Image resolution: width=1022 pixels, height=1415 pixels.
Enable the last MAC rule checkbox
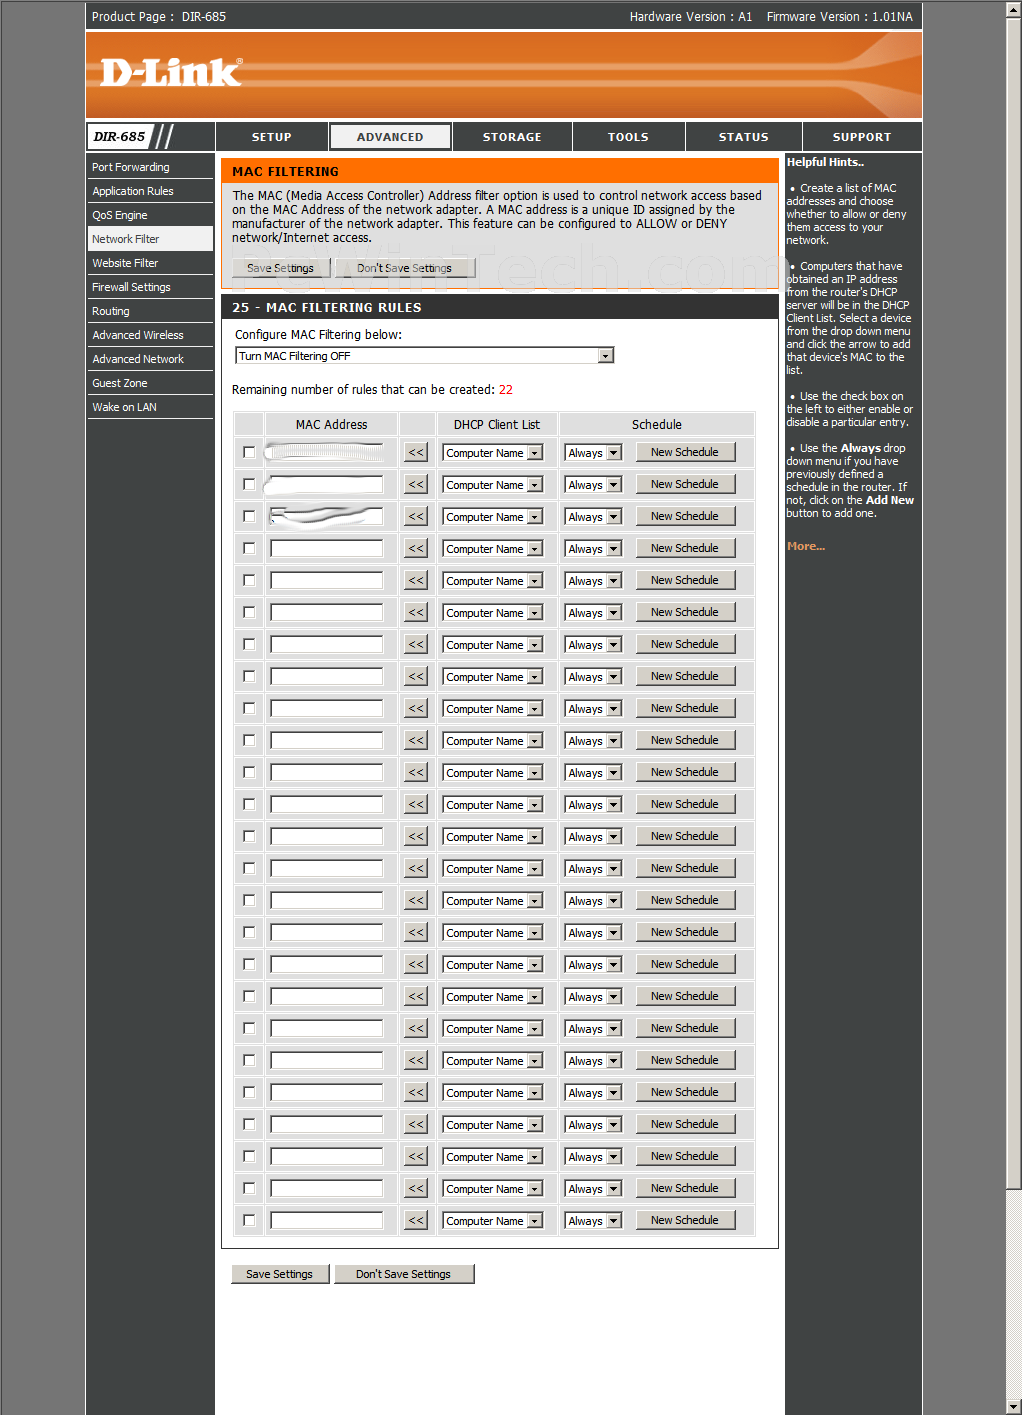point(249,1221)
